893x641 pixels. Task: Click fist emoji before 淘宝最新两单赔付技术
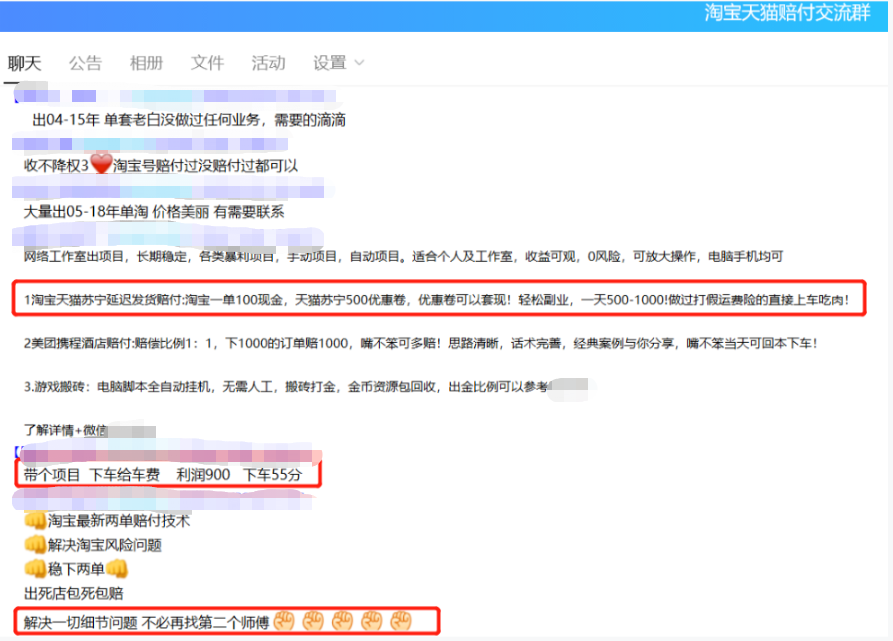click(35, 520)
